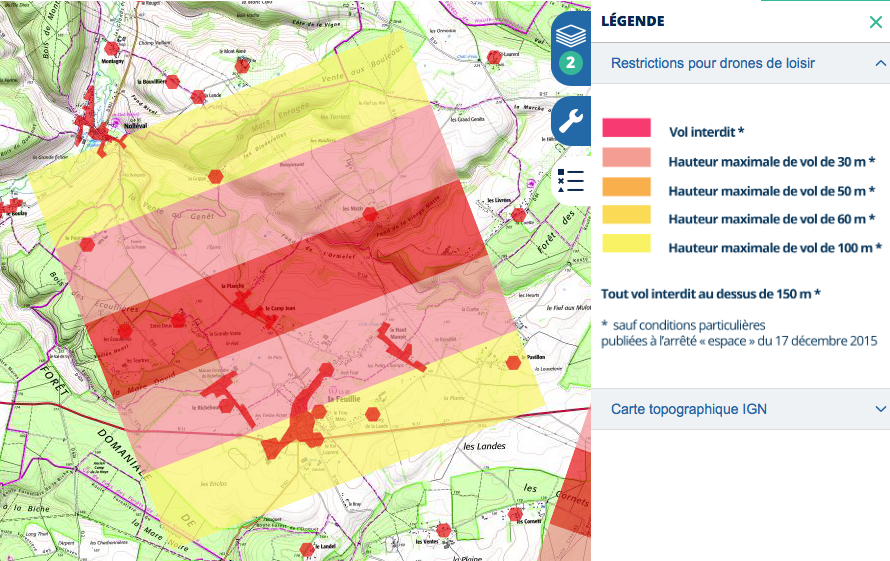This screenshot has height=561, width=890.
Task: Click the Vol interdit red swatch
Action: coord(627,128)
